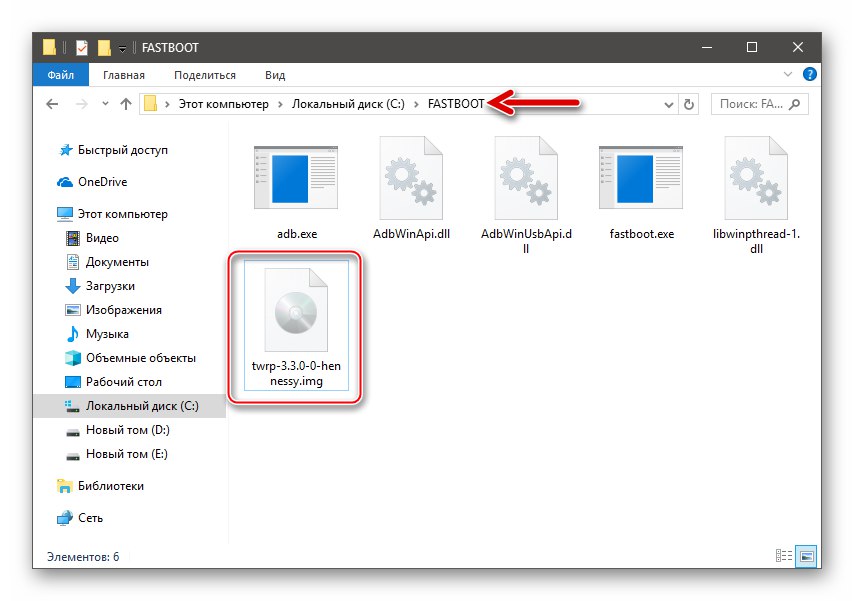Open the adb.exe file icon
The image size is (854, 601).
coord(296,178)
